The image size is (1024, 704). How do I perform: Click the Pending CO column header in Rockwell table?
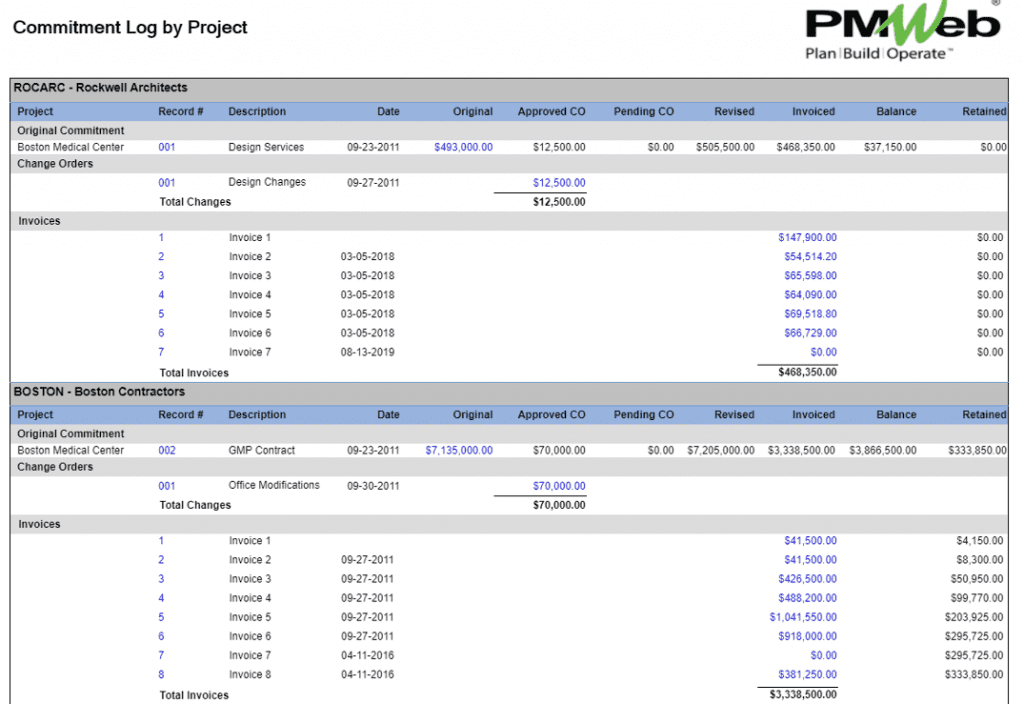point(643,112)
